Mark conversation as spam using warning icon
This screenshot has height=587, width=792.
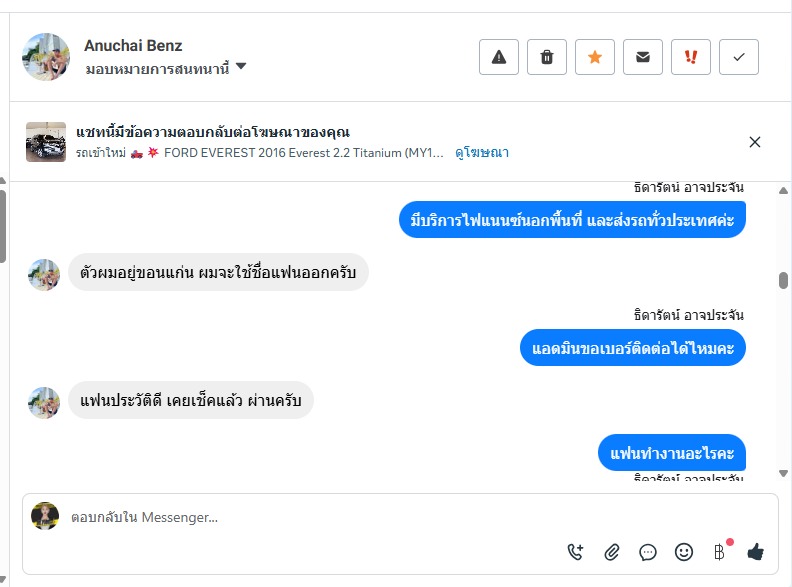[499, 57]
